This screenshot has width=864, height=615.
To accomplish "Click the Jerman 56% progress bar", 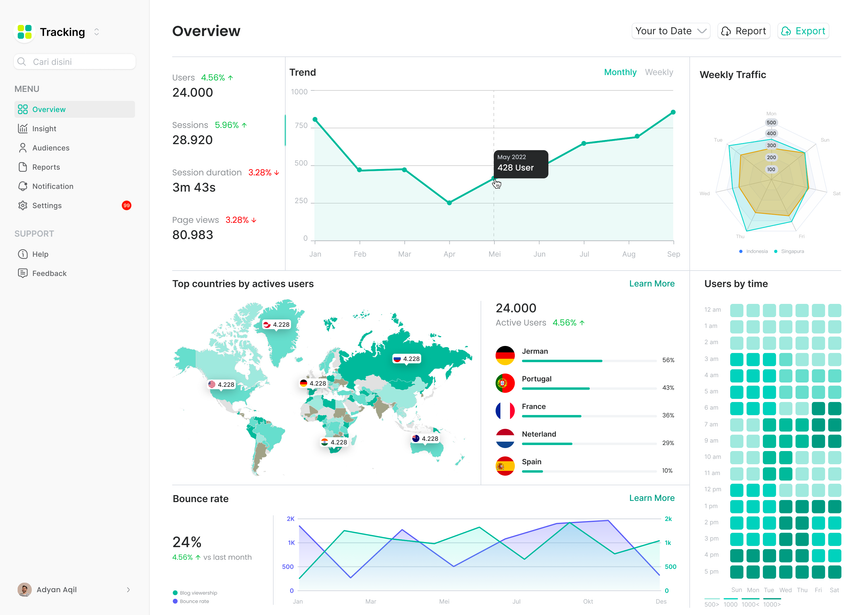I will 589,361.
